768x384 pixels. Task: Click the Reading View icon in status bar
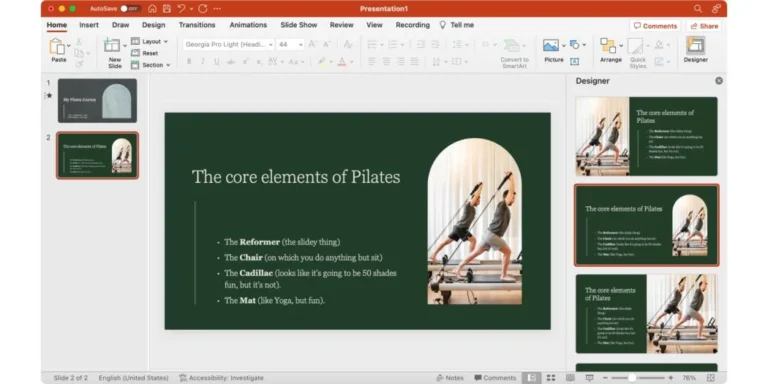(570, 378)
